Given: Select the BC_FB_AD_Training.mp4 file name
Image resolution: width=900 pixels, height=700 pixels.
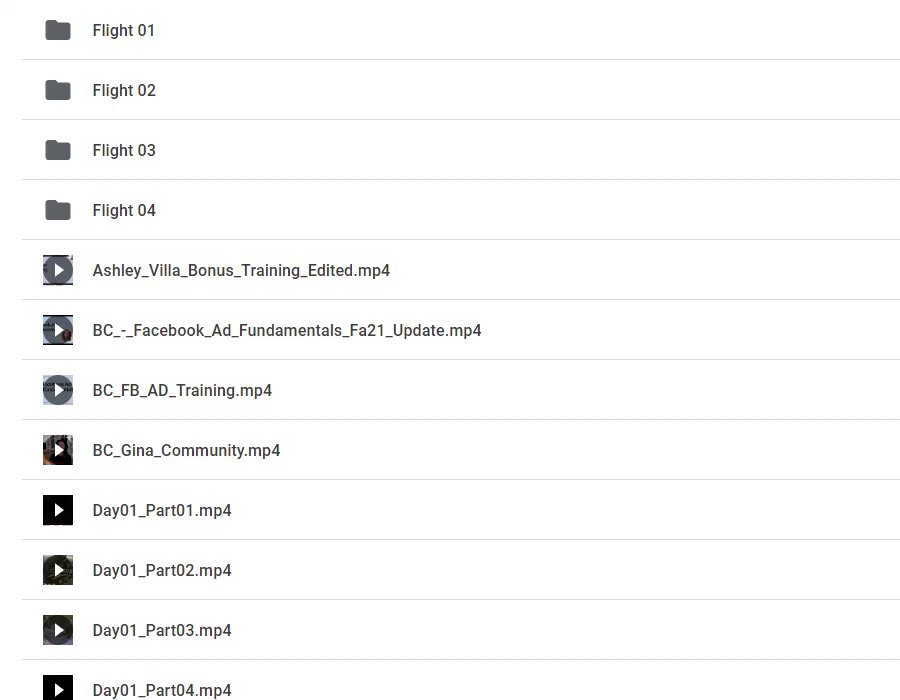Looking at the screenshot, I should coord(182,390).
